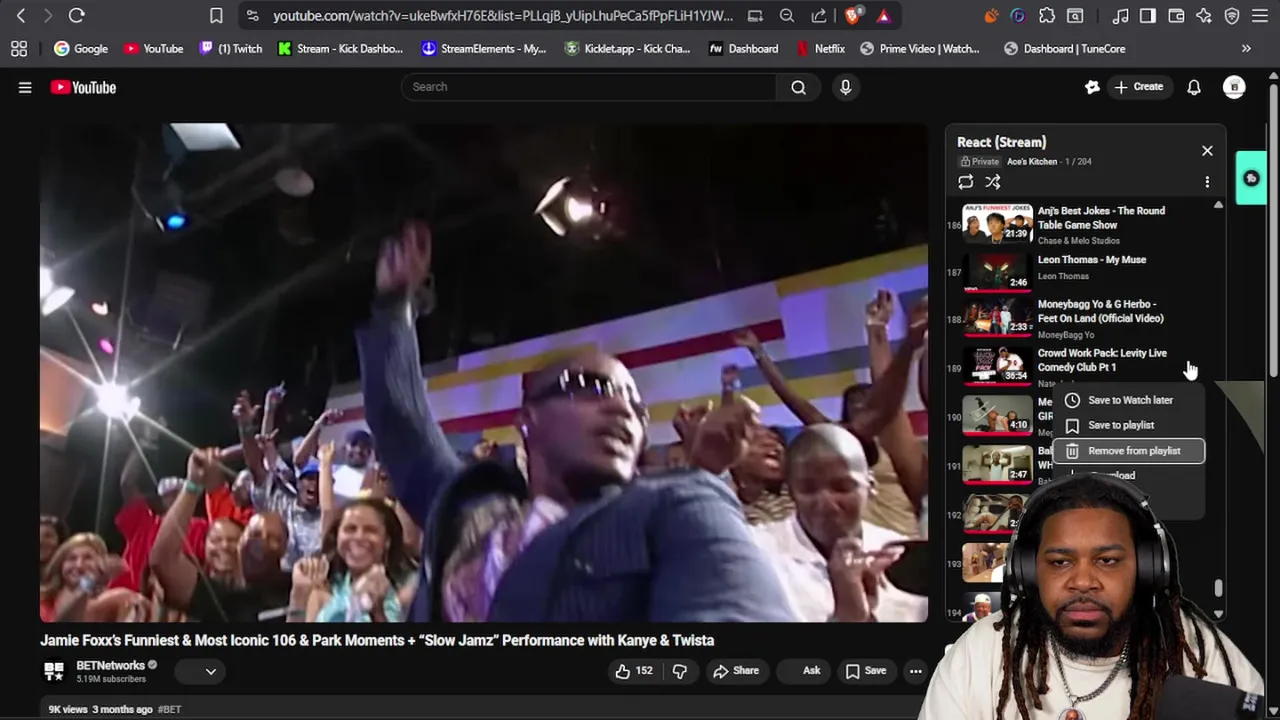Open the more actions ellipsis under the video
1280x720 pixels.
[915, 671]
